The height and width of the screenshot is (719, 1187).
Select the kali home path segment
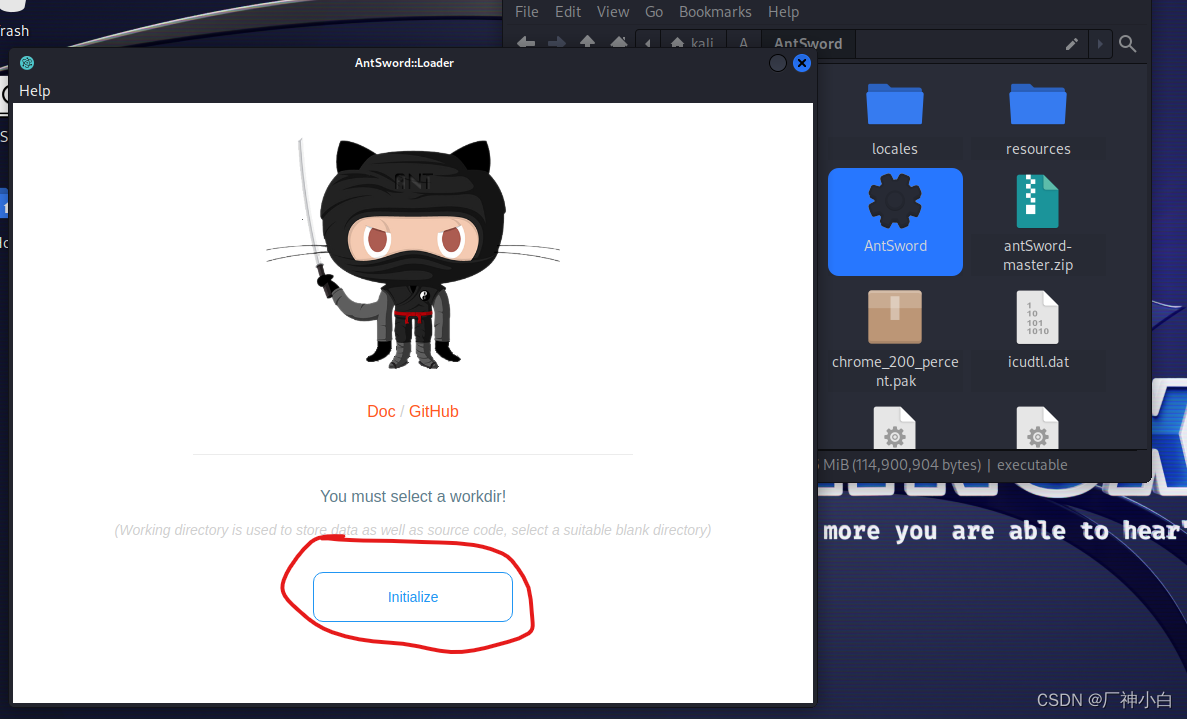pos(693,44)
